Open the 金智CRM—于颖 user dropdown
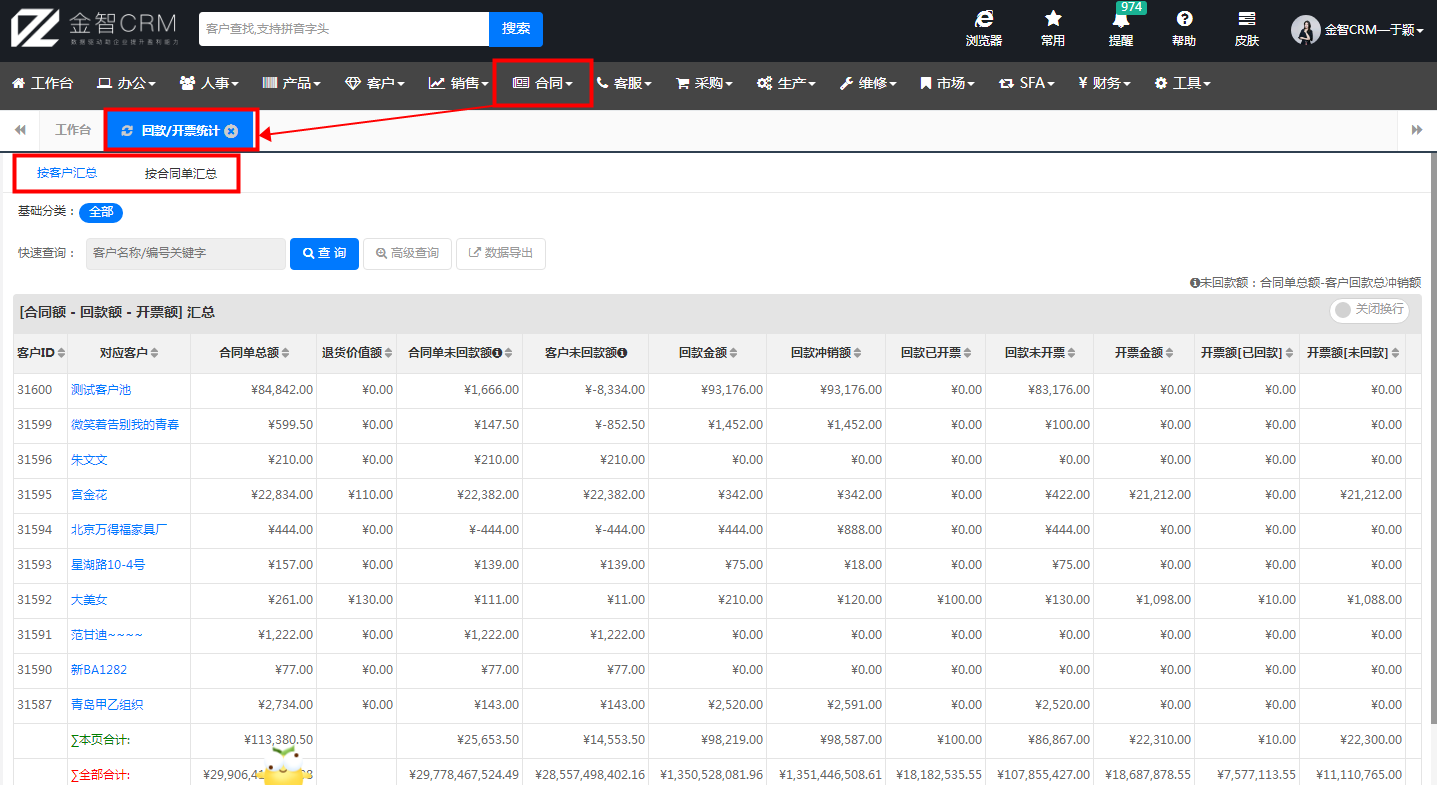Viewport: 1437px width, 785px height. coord(1374,30)
